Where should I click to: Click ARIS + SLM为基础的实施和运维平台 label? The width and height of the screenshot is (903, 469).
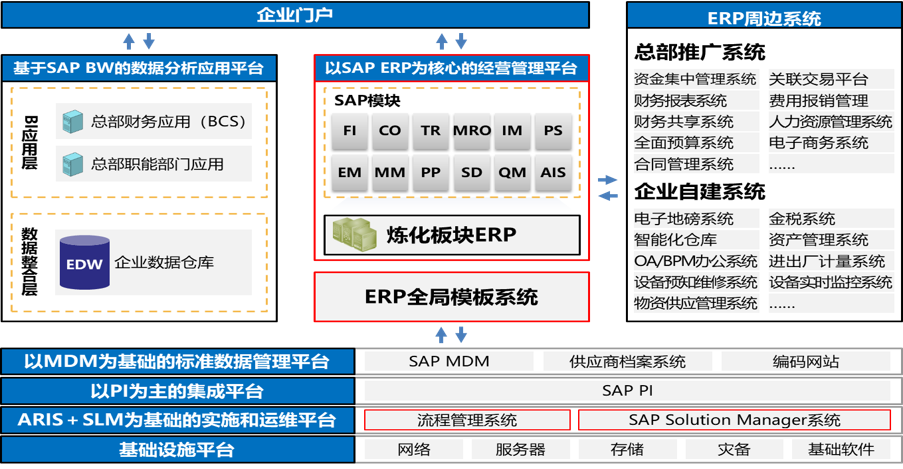pos(177,420)
